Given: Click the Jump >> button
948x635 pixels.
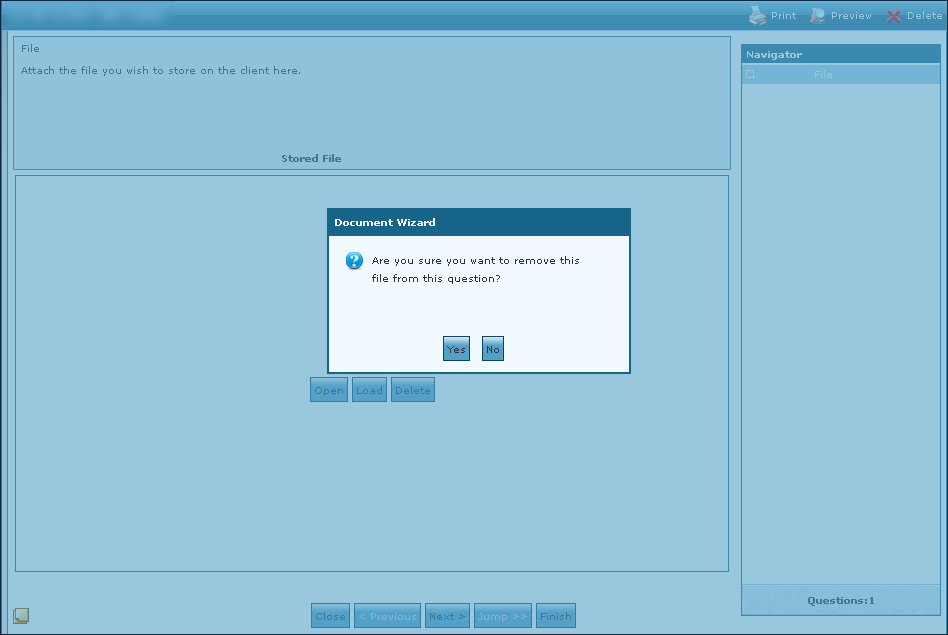Looking at the screenshot, I should pyautogui.click(x=503, y=616).
